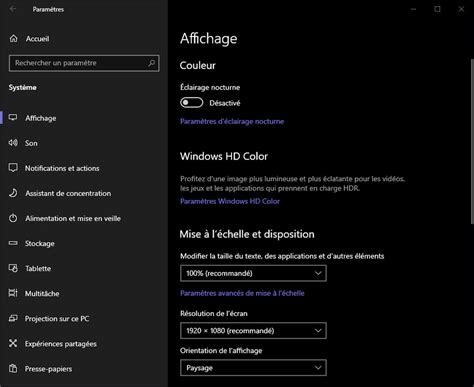Select Son in sidebar
Viewport: 474px width, 387px height.
point(84,143)
